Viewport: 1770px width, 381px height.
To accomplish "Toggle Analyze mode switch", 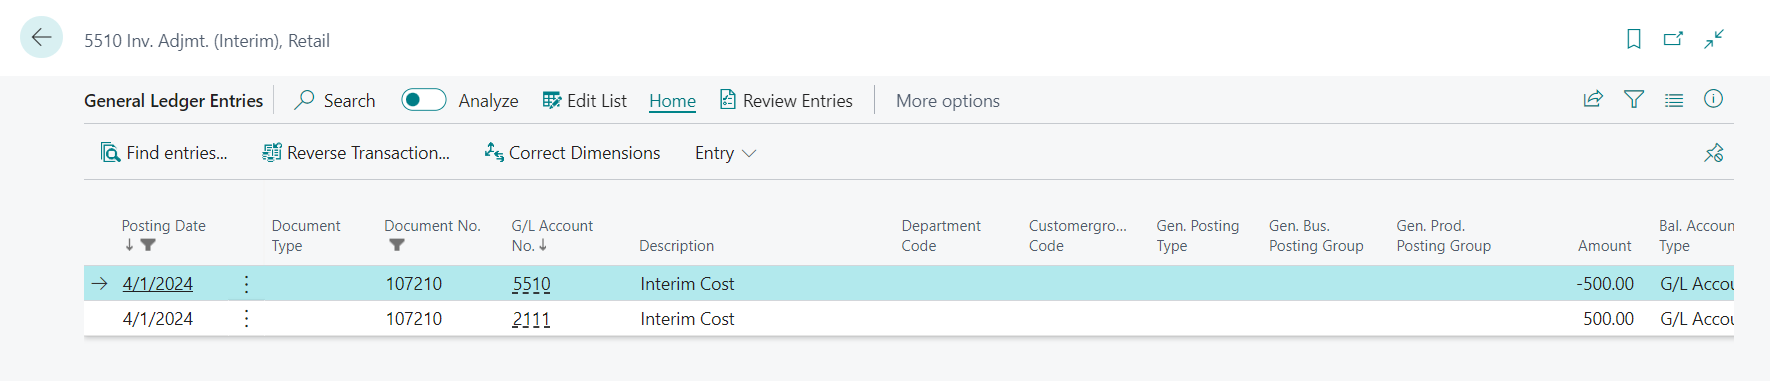I will 424,100.
